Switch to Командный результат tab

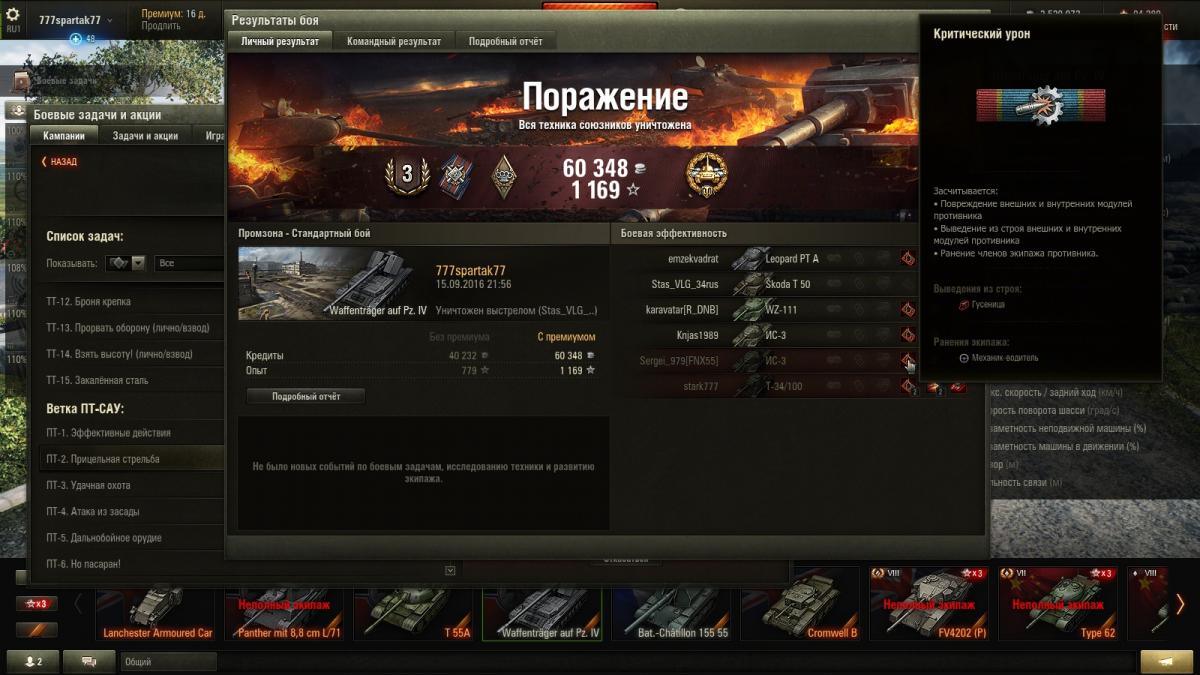coord(394,41)
